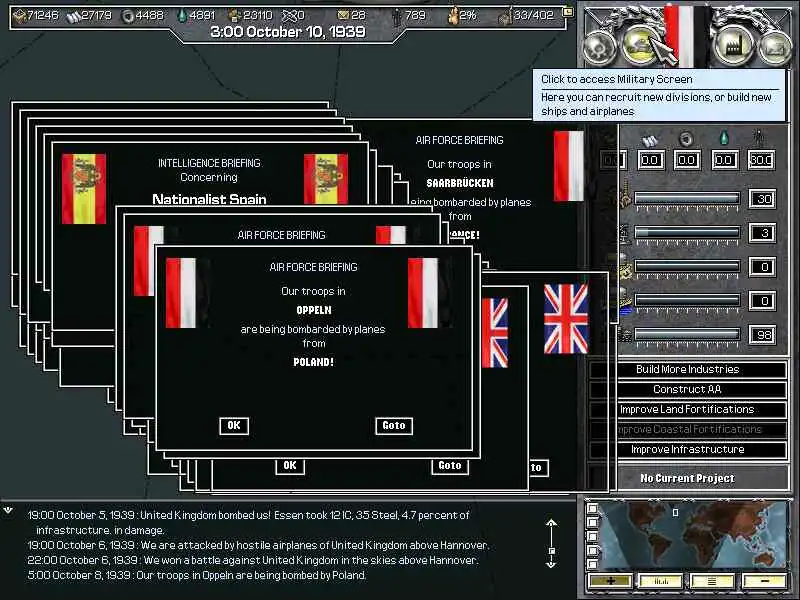
Task: Zoom in the minimap with the plus button
Action: [611, 581]
